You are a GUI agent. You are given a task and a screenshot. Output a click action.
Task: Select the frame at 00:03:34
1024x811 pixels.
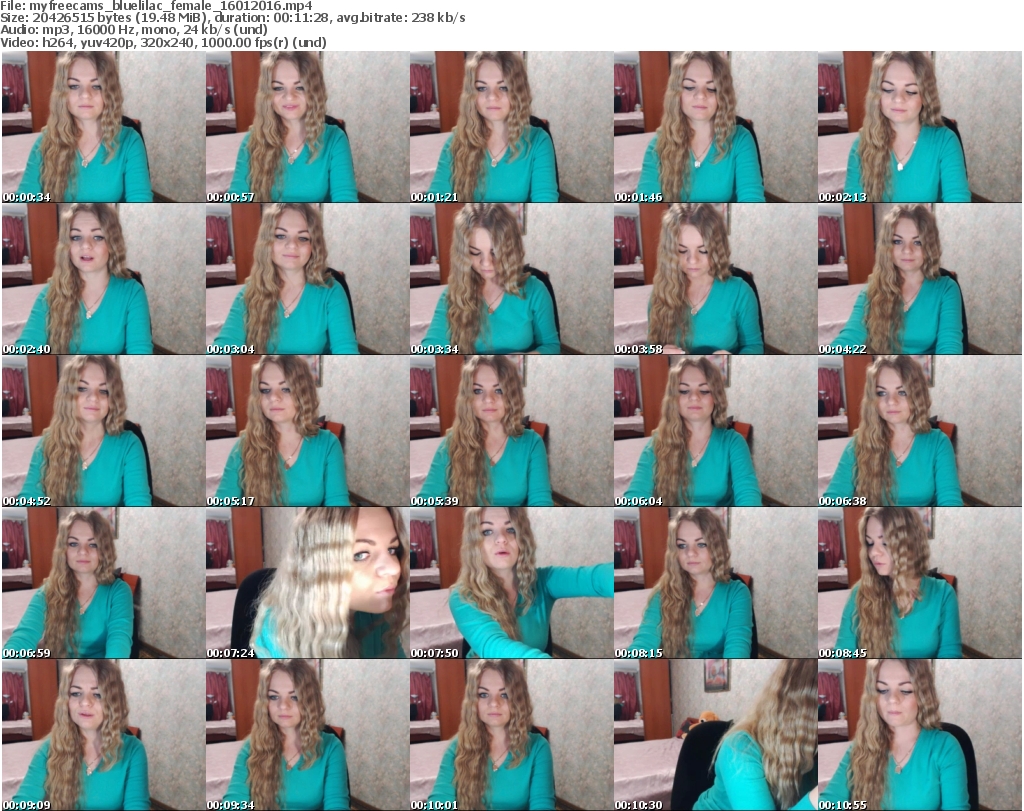(511, 279)
